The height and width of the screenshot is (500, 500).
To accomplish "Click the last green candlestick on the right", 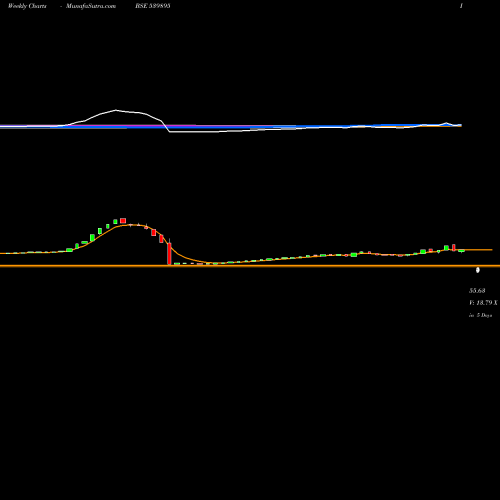I will (x=461, y=251).
